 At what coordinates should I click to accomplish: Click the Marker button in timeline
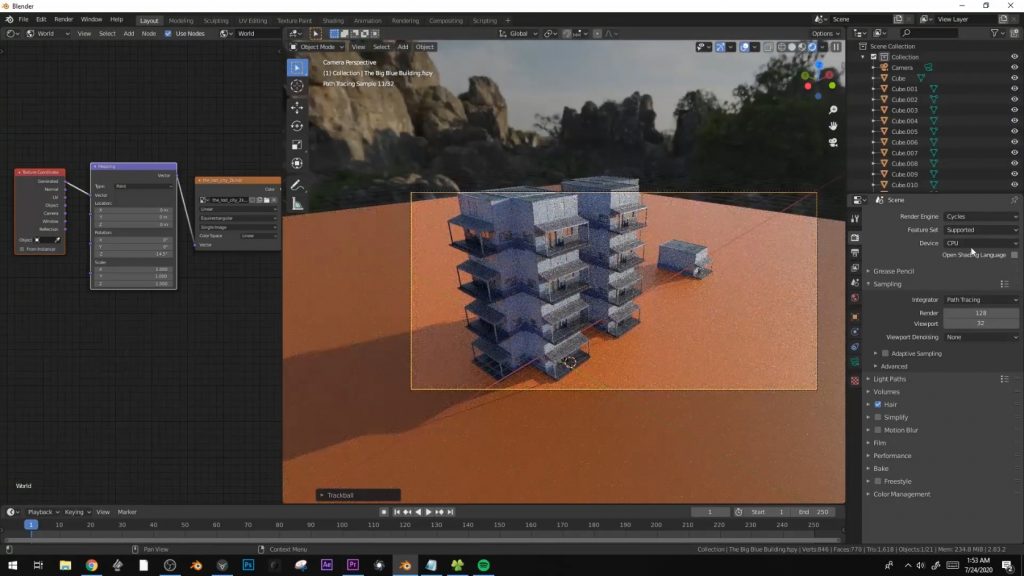[x=127, y=512]
